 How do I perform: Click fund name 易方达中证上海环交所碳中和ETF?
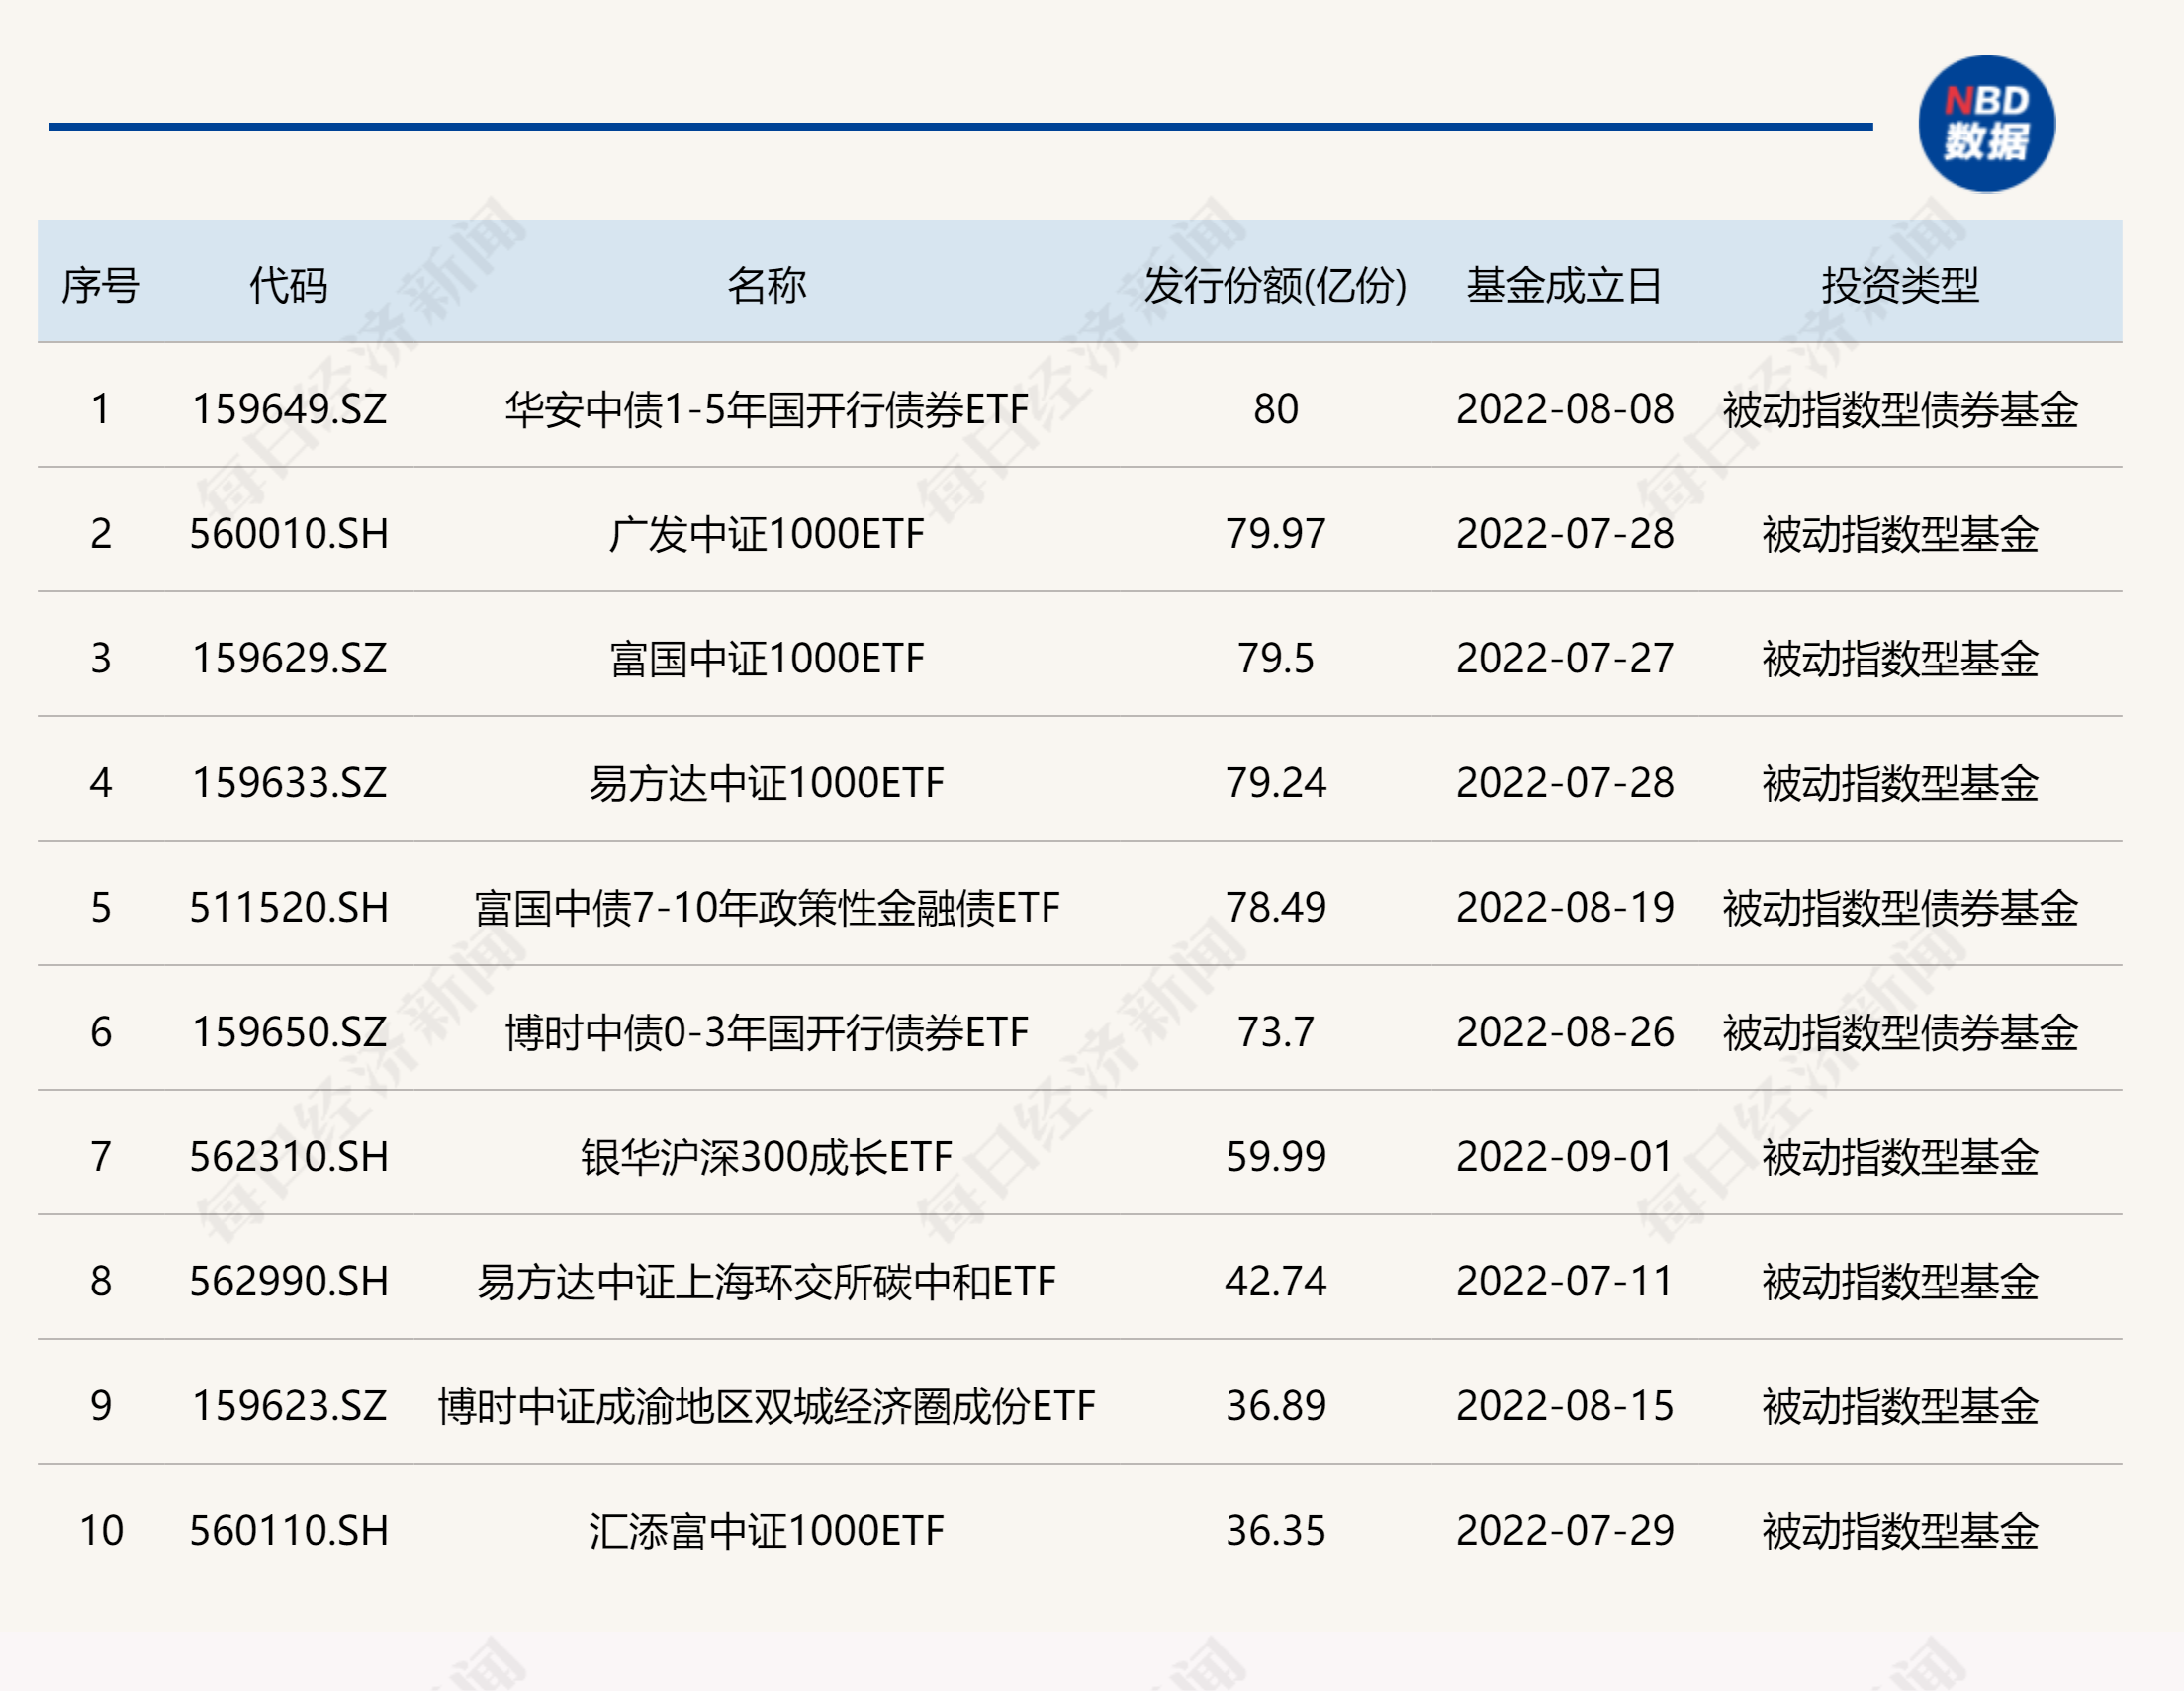click(x=767, y=1281)
